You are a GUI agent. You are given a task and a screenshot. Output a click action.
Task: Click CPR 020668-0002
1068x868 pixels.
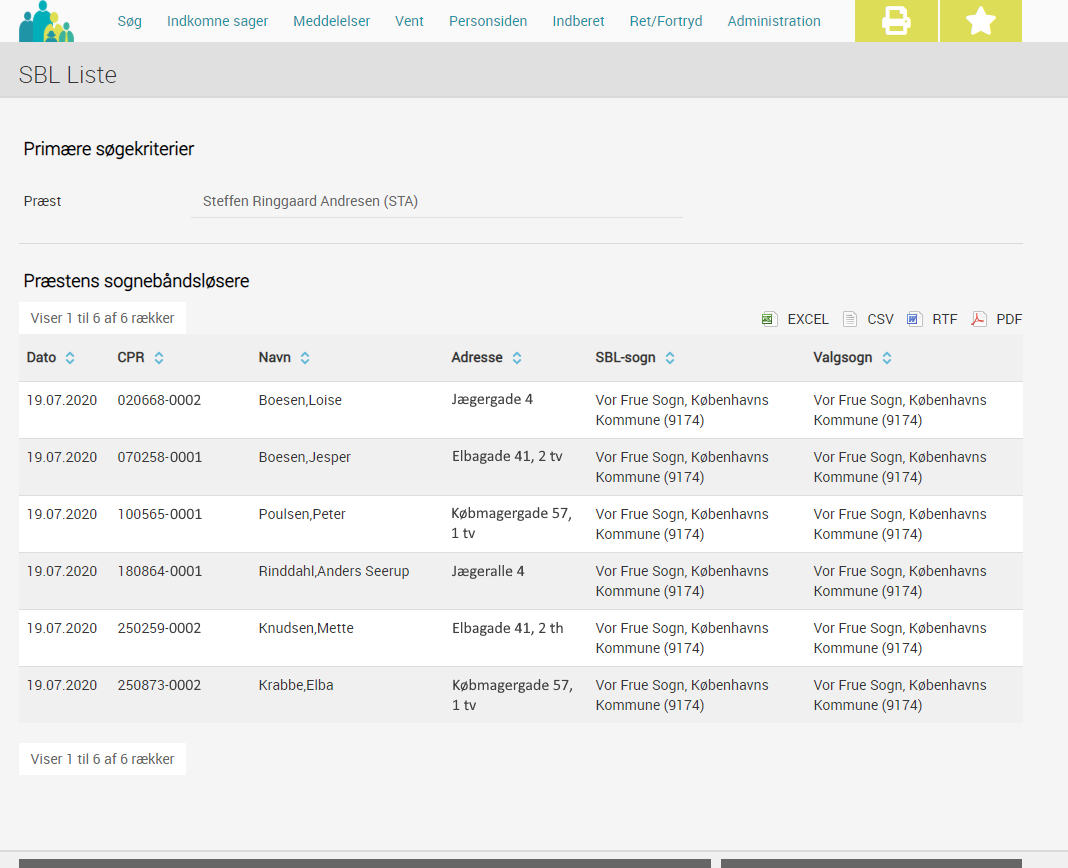(159, 400)
